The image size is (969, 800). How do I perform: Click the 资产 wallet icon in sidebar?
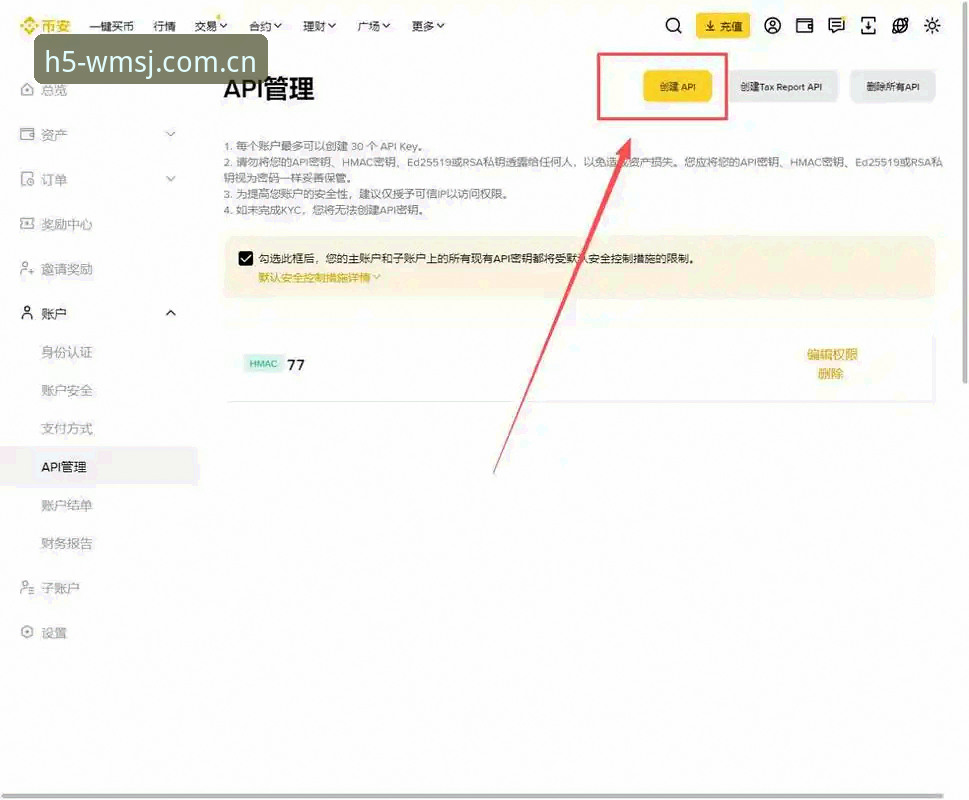[x=27, y=134]
